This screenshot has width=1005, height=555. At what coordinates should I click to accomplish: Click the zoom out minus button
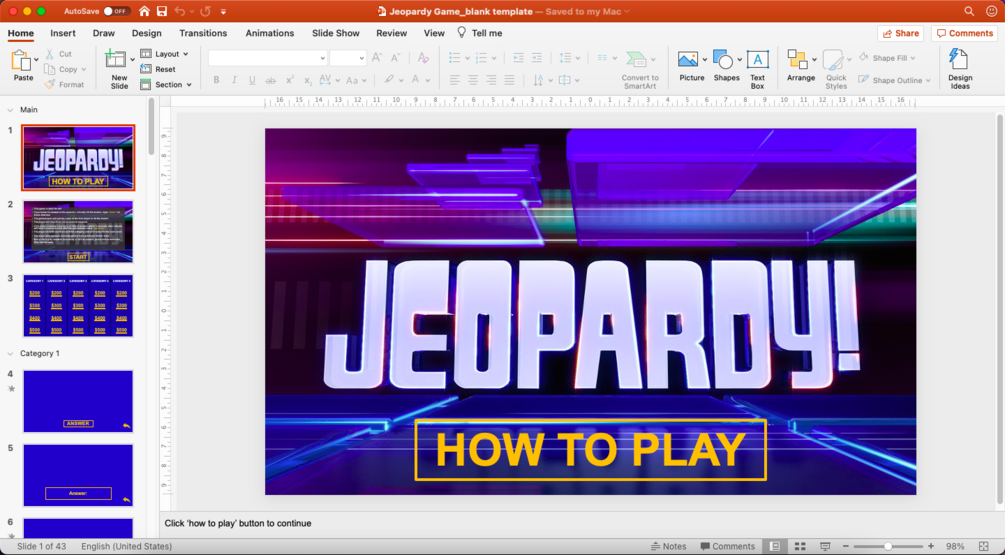[845, 546]
